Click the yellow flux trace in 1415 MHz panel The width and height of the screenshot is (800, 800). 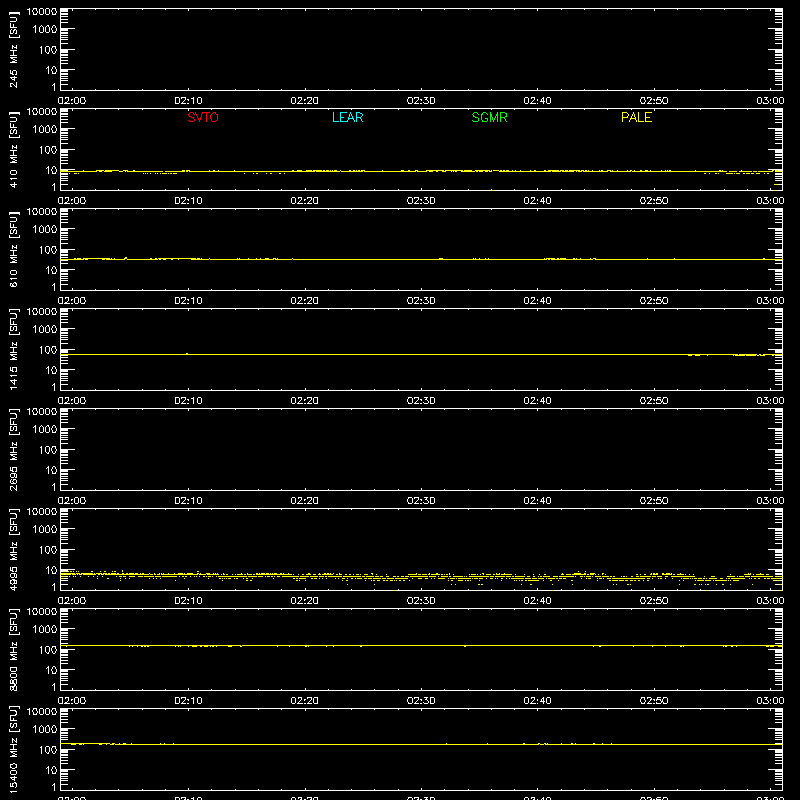pos(421,354)
